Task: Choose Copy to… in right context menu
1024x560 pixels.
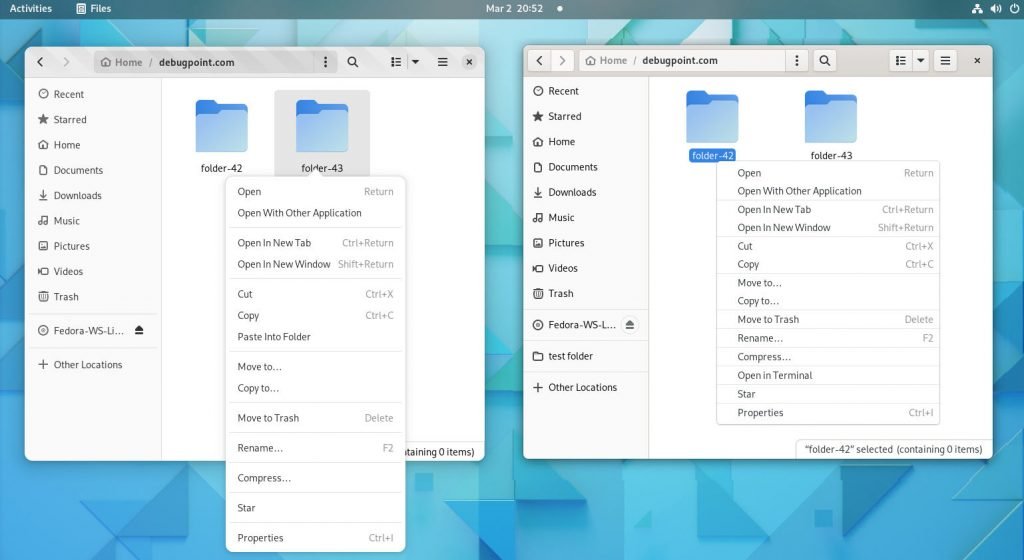Action: tap(828, 301)
